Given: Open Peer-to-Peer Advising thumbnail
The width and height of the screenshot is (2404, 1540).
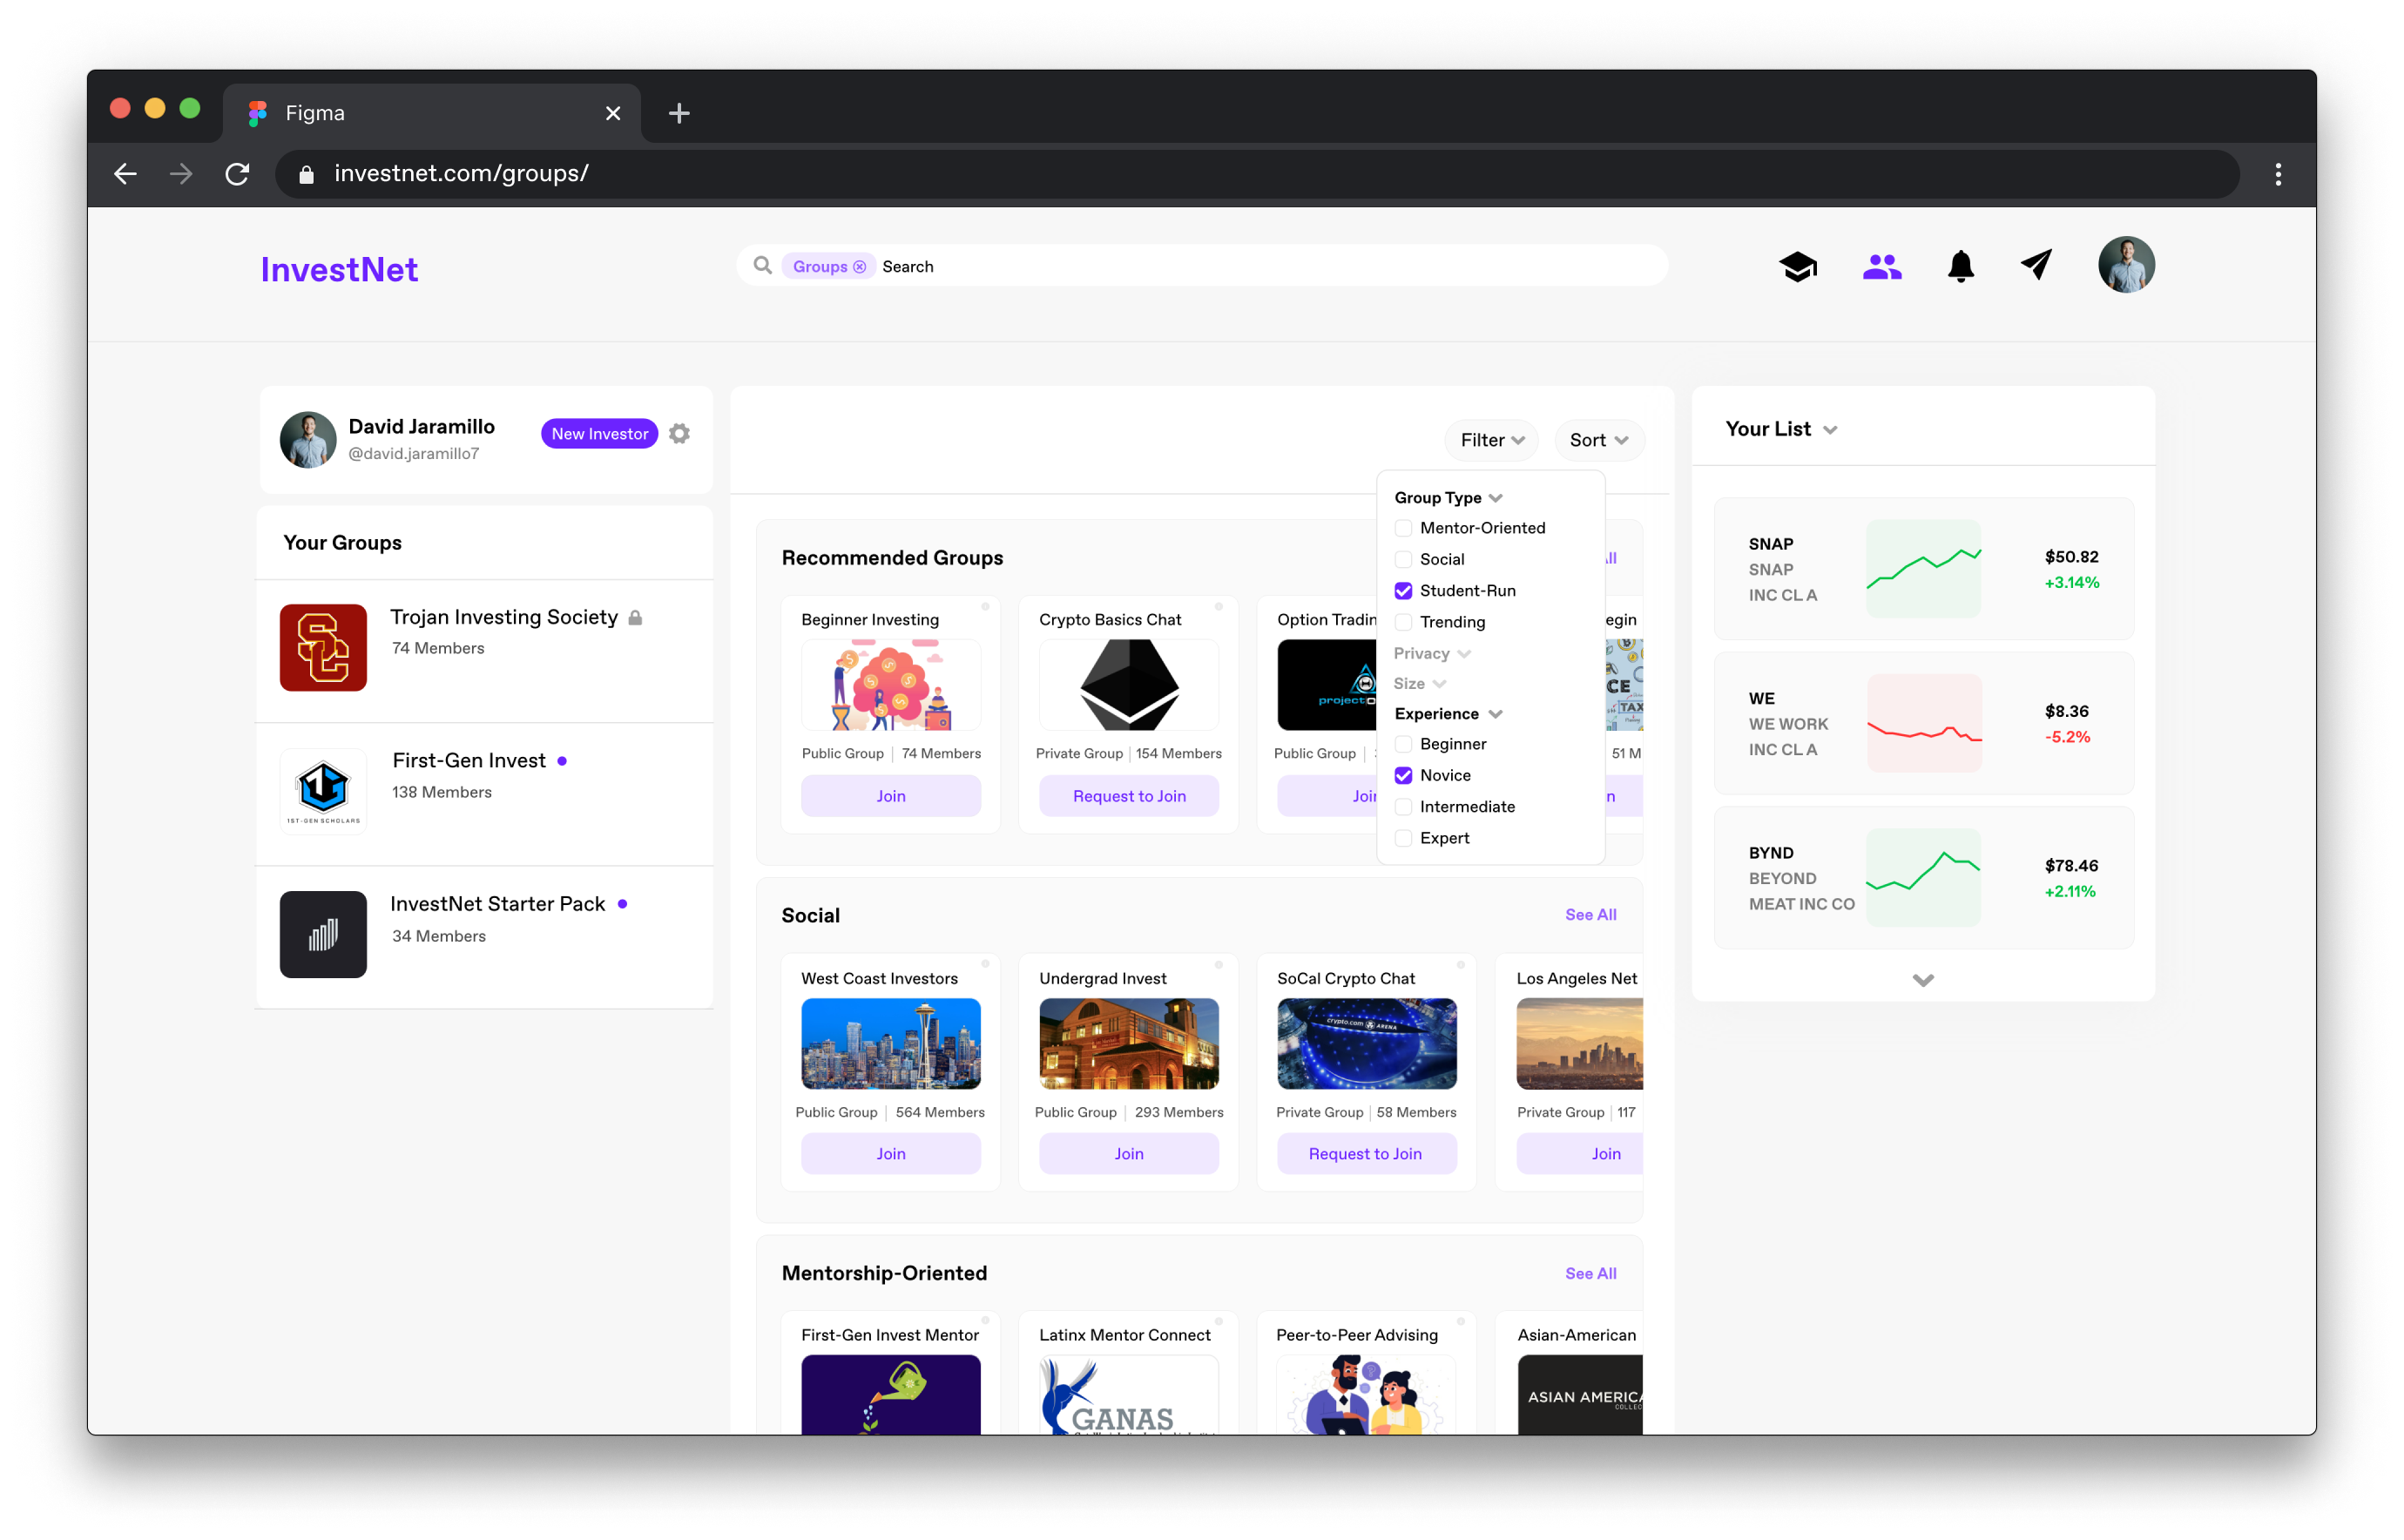Looking at the screenshot, I should pyautogui.click(x=1366, y=1394).
